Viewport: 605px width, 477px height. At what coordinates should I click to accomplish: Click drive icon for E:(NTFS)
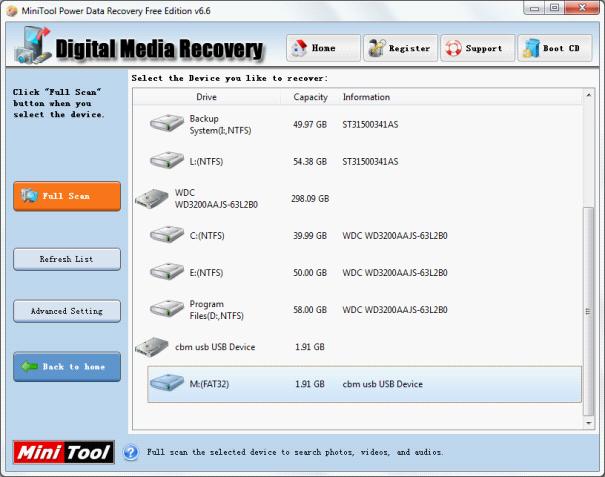coord(167,272)
